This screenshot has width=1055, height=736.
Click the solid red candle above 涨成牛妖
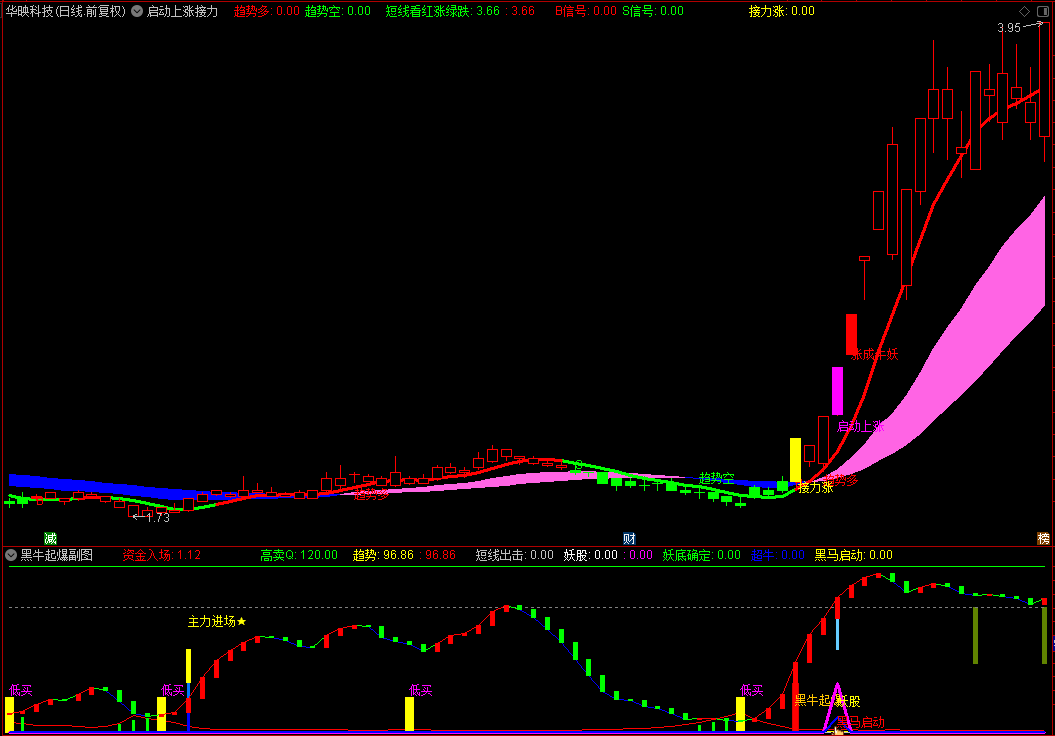pos(851,334)
